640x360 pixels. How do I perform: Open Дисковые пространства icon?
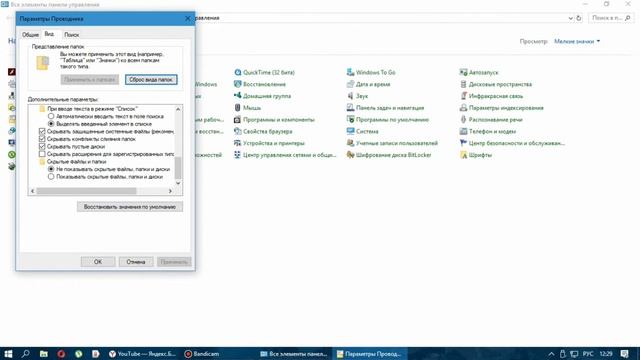463,84
